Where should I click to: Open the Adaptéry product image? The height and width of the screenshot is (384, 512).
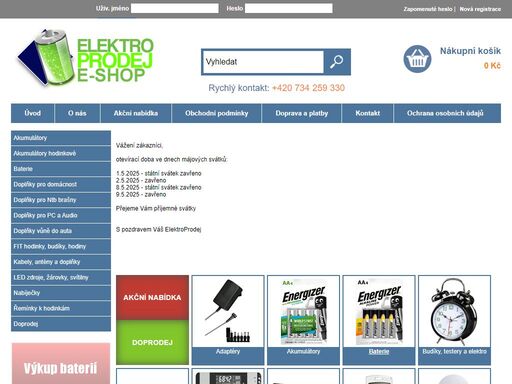[228, 311]
